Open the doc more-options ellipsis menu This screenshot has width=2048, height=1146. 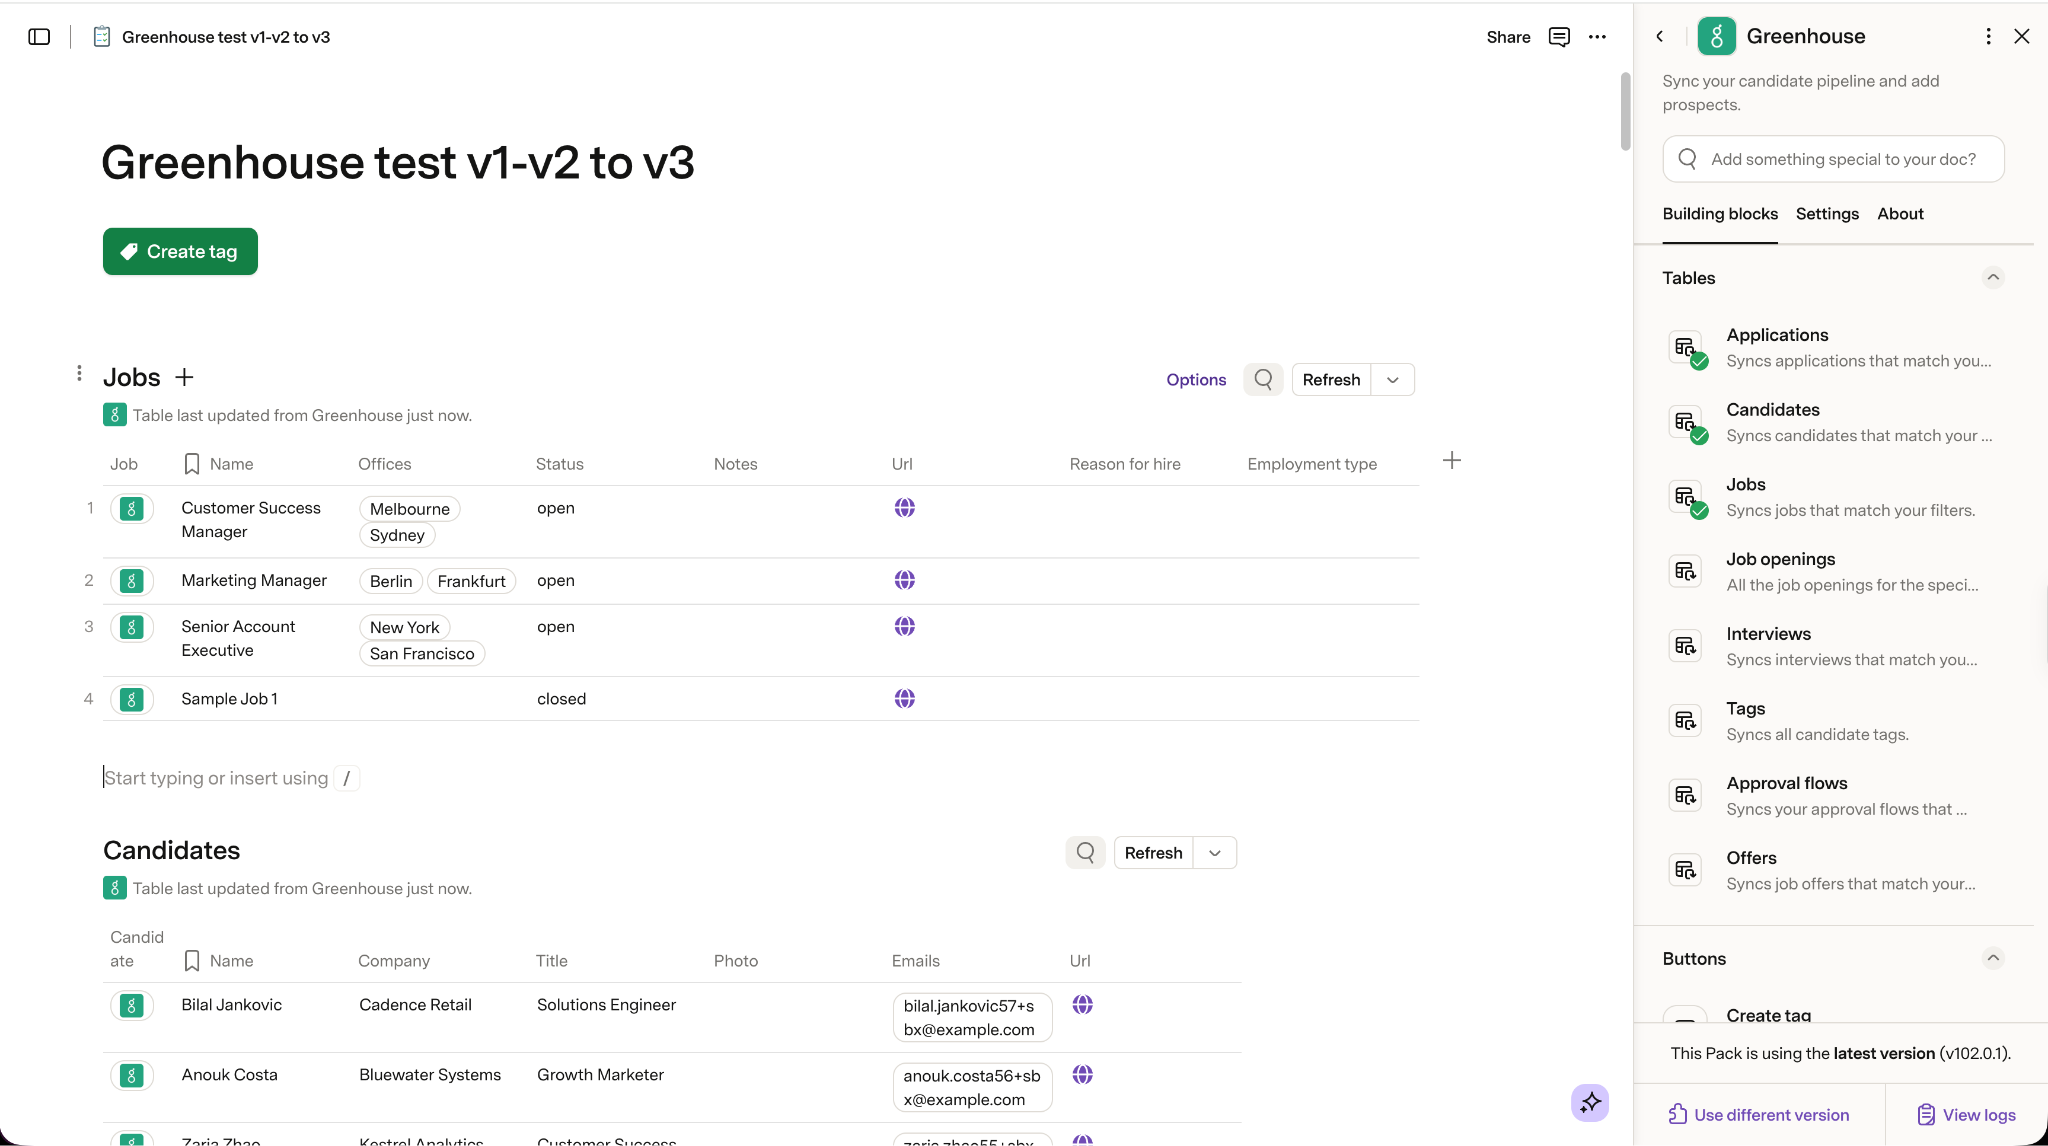tap(1597, 37)
